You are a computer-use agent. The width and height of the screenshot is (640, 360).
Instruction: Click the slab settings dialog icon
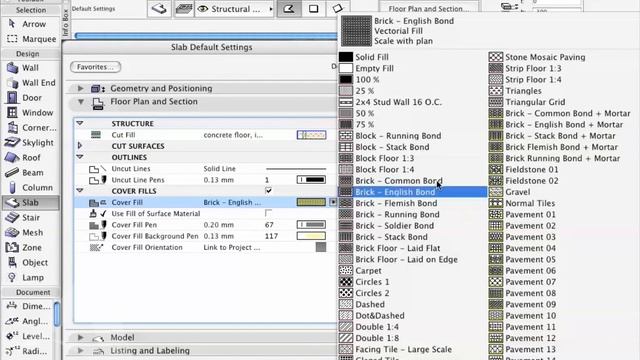(159, 9)
